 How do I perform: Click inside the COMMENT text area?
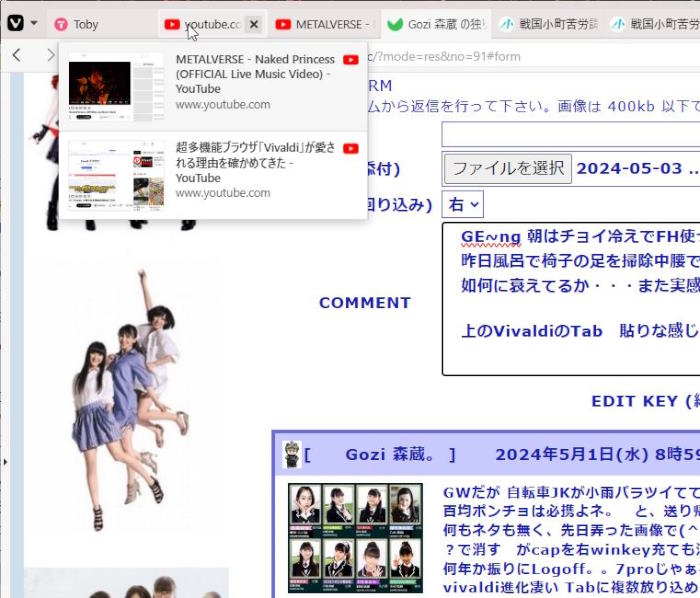point(570,300)
